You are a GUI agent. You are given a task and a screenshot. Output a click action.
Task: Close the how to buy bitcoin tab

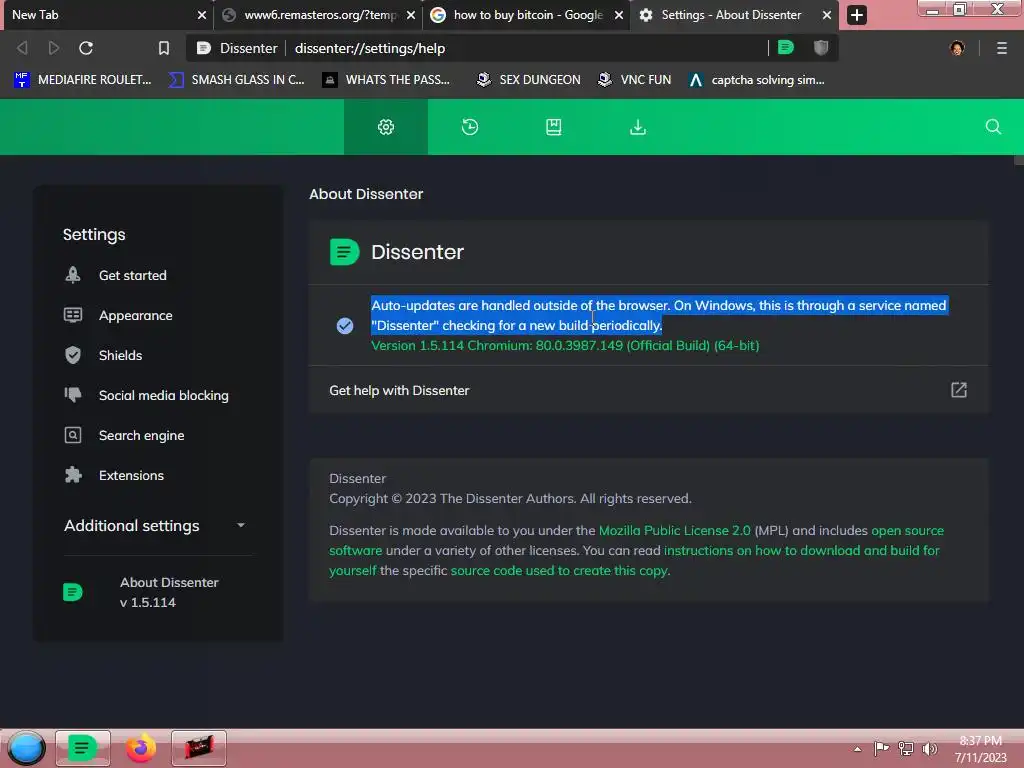pos(618,15)
